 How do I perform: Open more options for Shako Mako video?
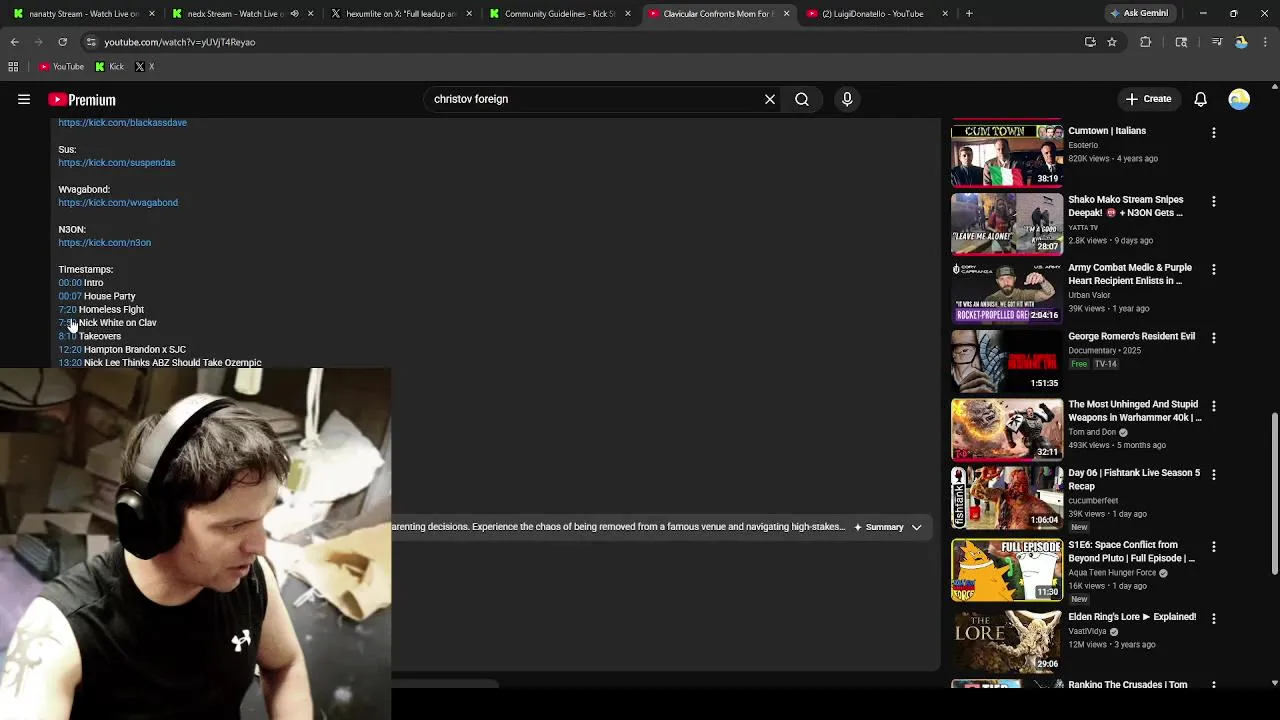coord(1214,201)
